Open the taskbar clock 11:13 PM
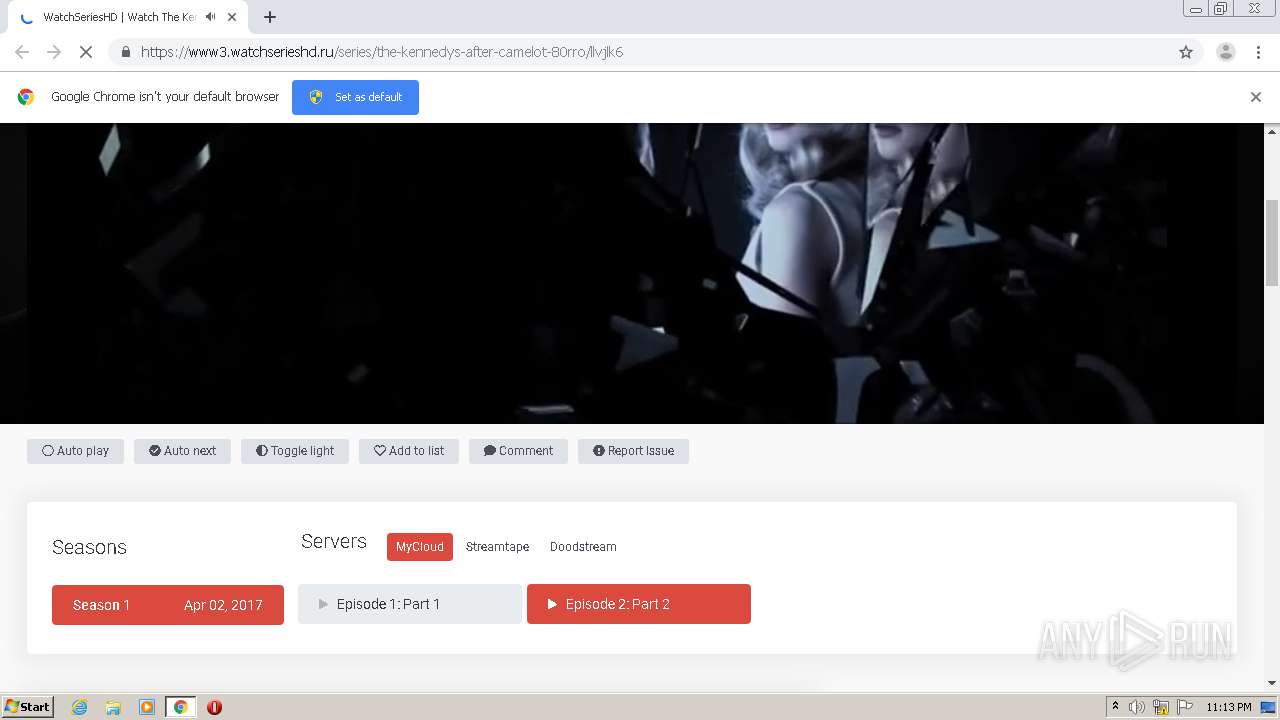This screenshot has width=1280, height=720. [x=1229, y=707]
